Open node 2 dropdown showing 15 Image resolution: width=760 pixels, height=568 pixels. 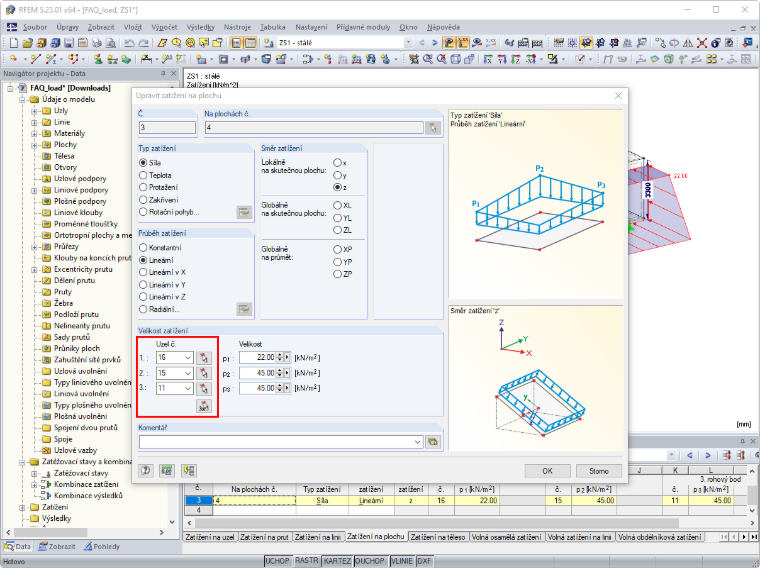tap(188, 373)
